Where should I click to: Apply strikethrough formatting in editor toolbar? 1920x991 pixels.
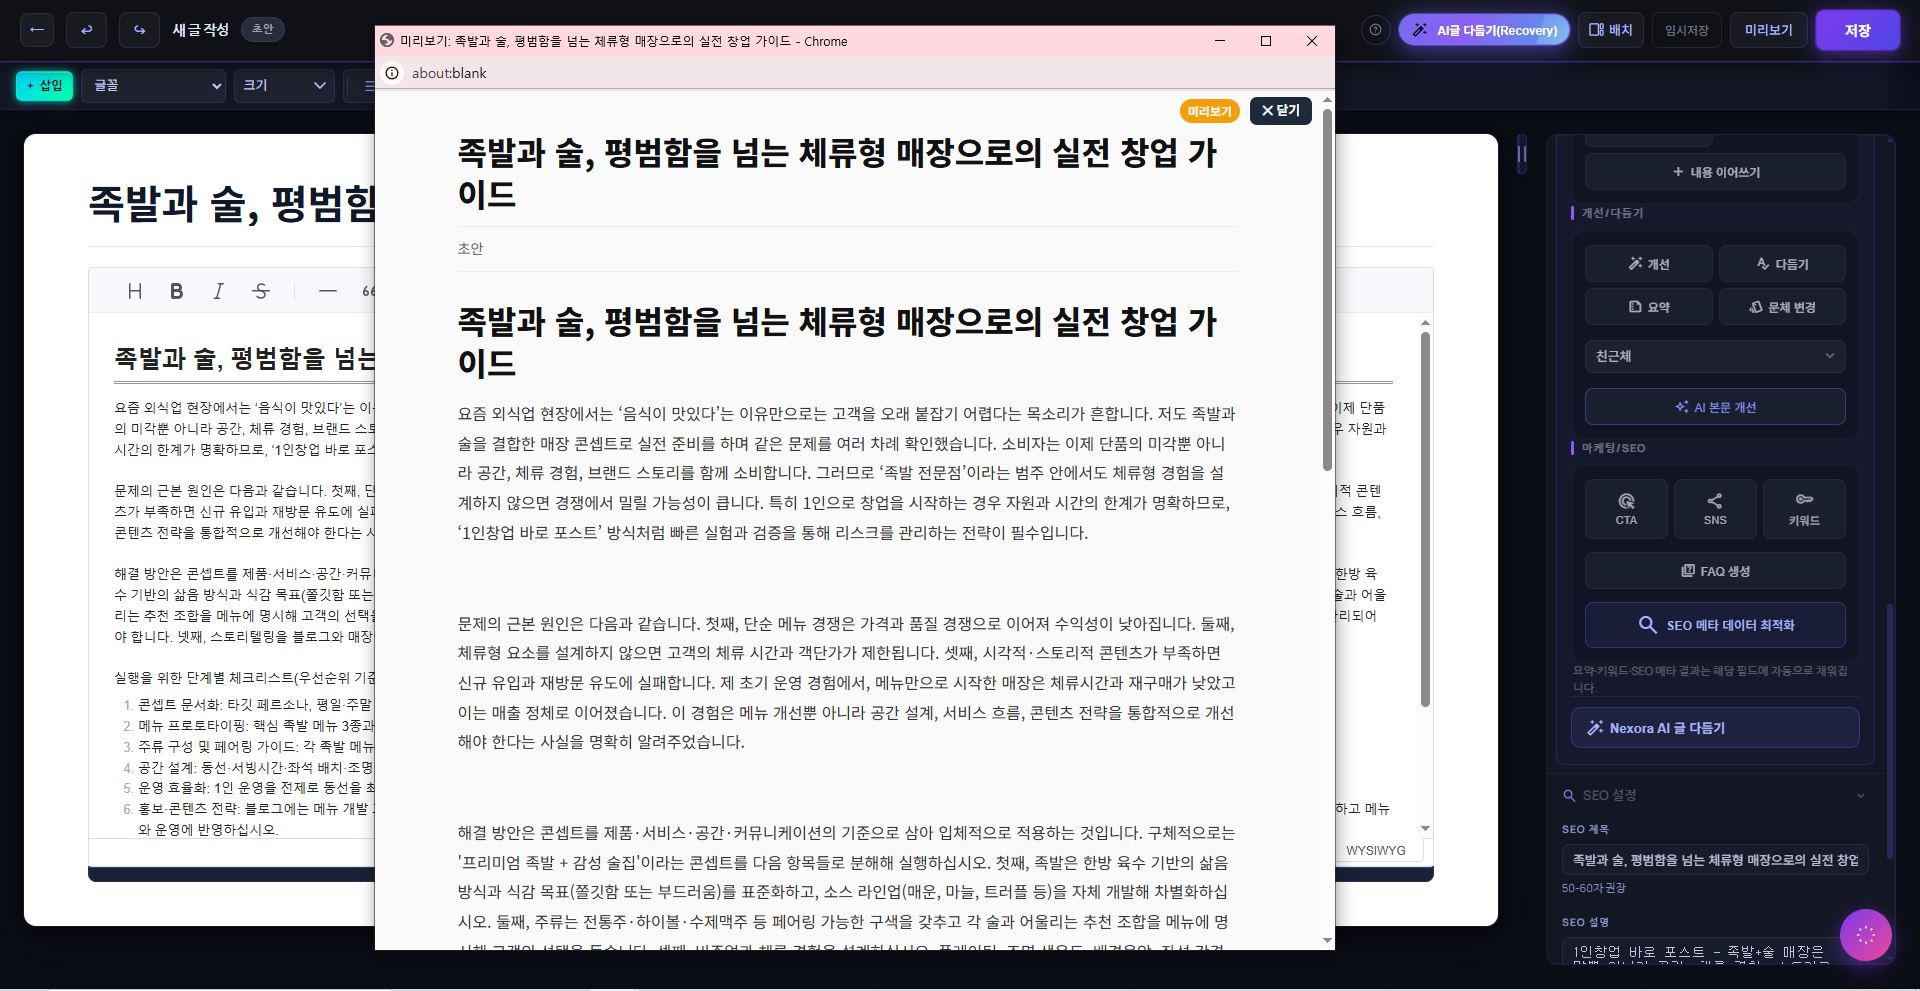(261, 291)
